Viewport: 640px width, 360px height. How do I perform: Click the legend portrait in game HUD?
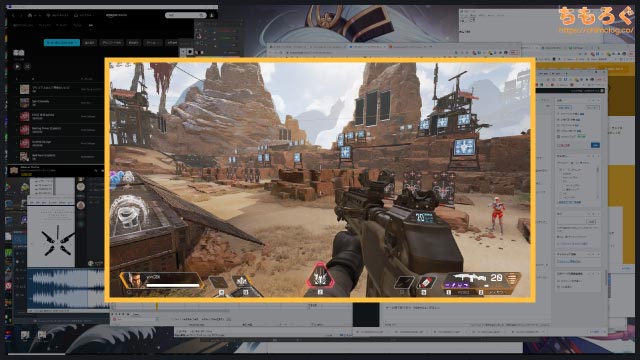[x=135, y=280]
